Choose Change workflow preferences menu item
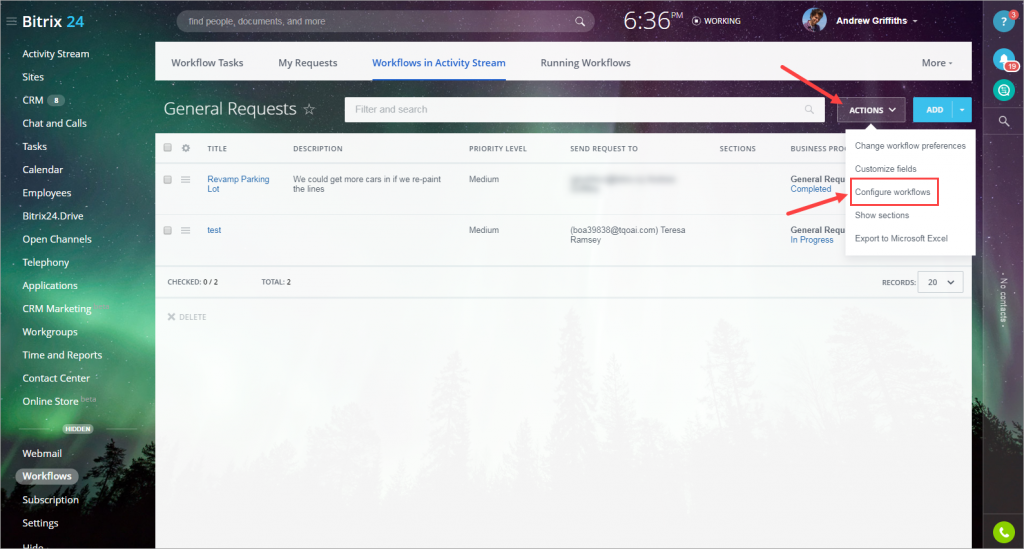Screen dimensions: 1024x549 click(x=910, y=146)
